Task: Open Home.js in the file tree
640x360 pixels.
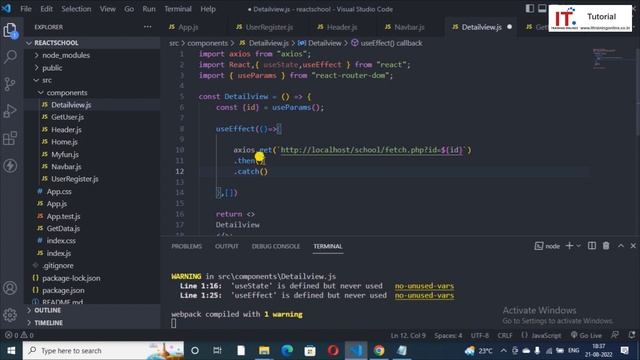Action: pyautogui.click(x=64, y=142)
